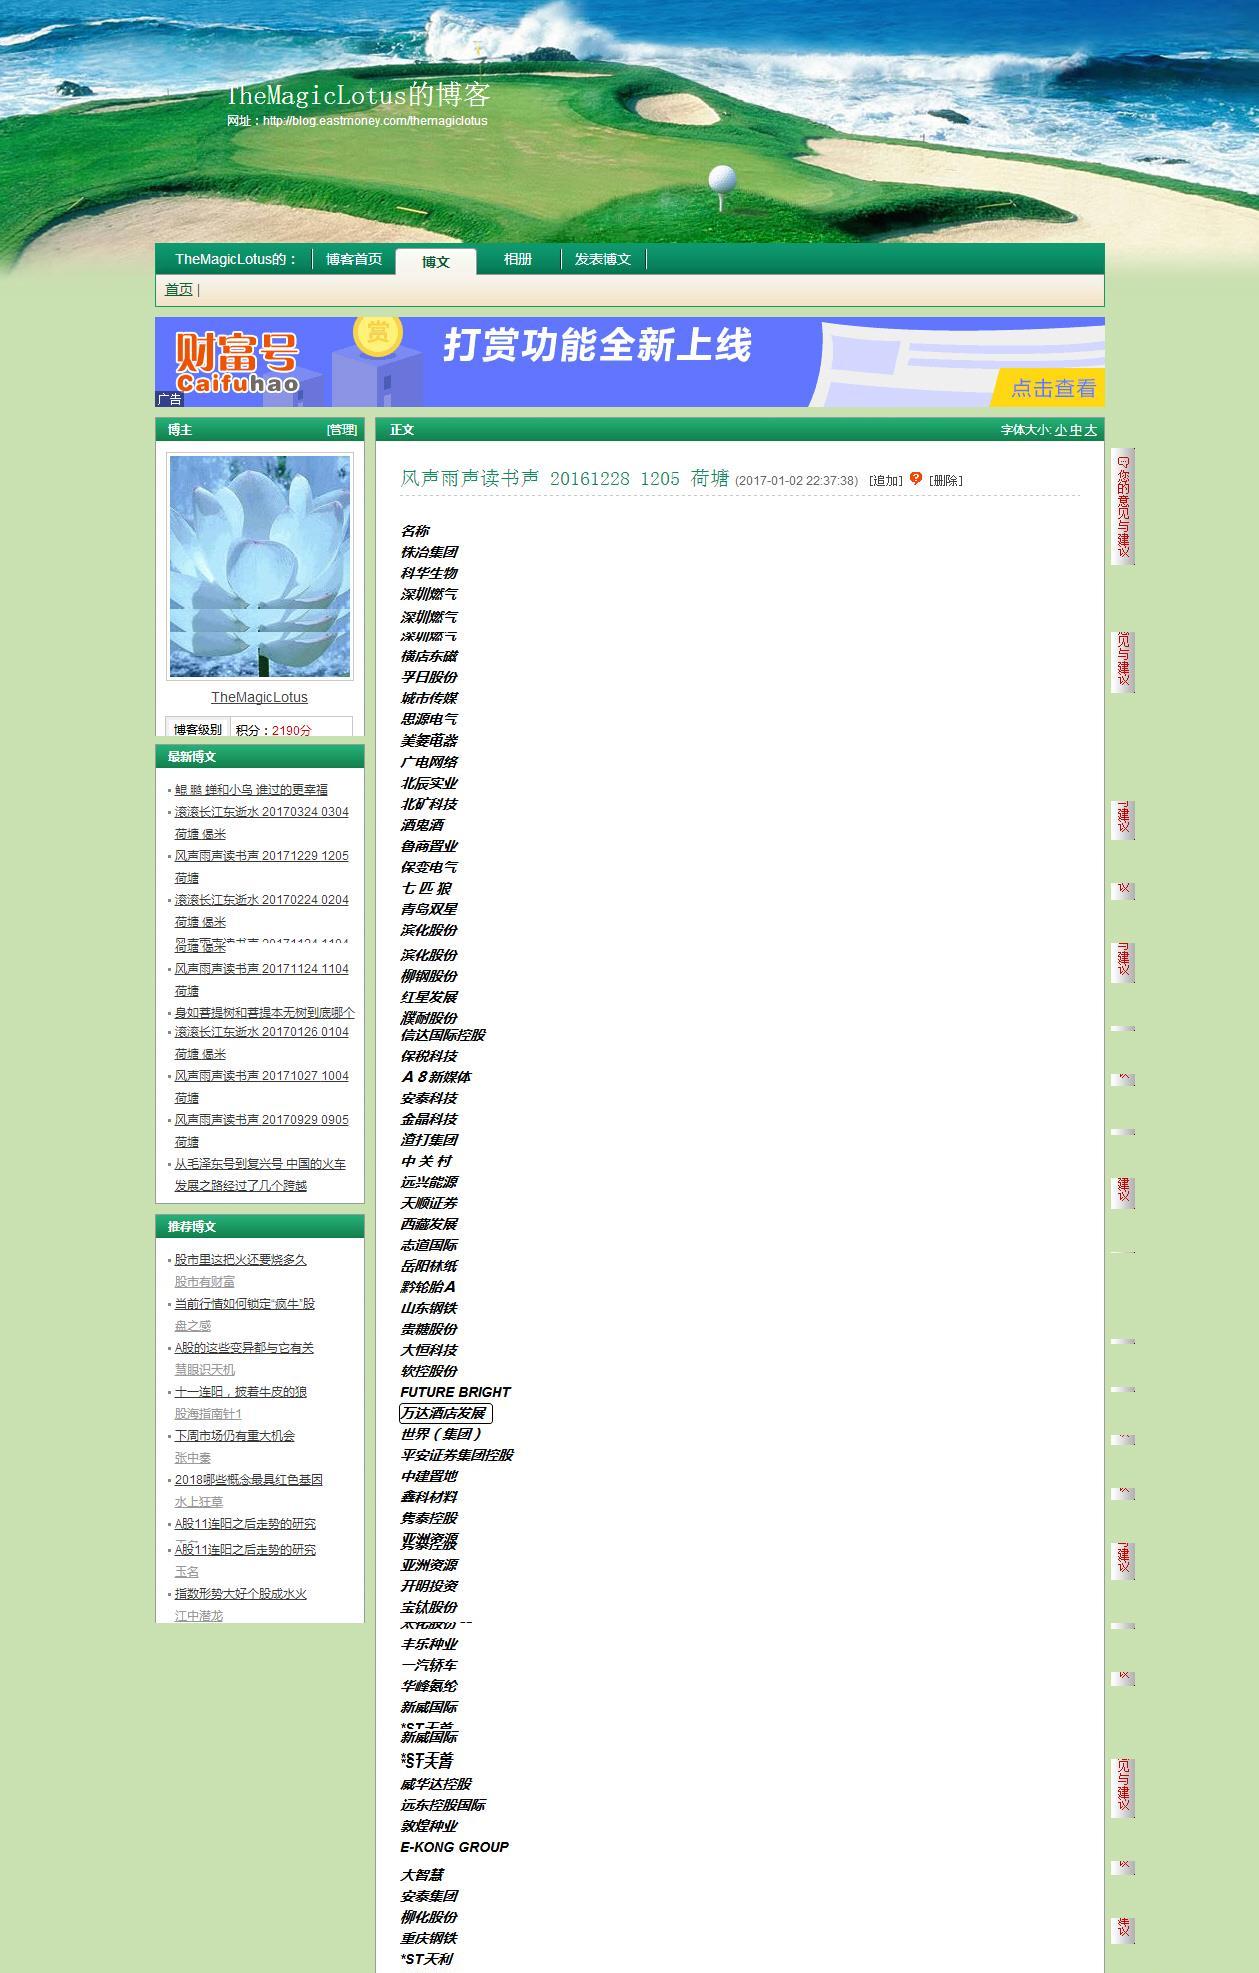Click author link 水上狂草
This screenshot has width=1259, height=1973.
click(199, 1502)
